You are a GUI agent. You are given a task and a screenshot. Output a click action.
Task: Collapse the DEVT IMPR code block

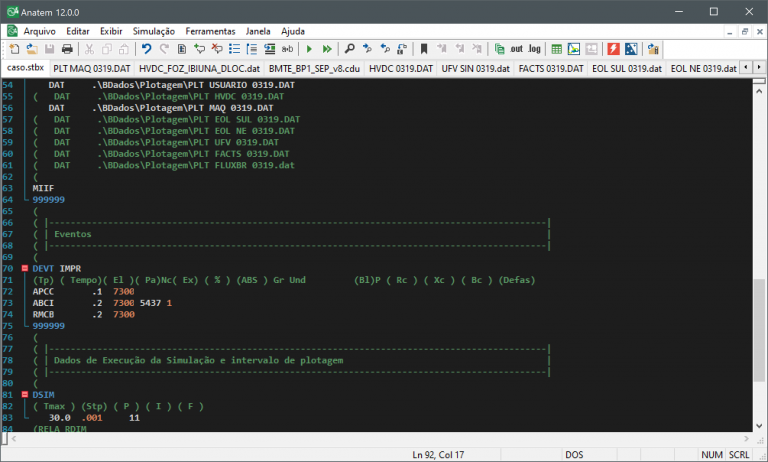point(23,269)
